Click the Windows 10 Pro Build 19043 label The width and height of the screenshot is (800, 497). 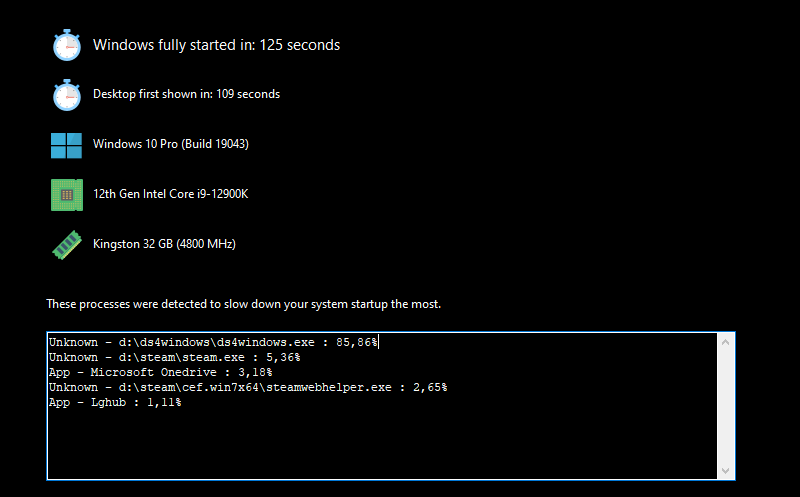(x=170, y=144)
